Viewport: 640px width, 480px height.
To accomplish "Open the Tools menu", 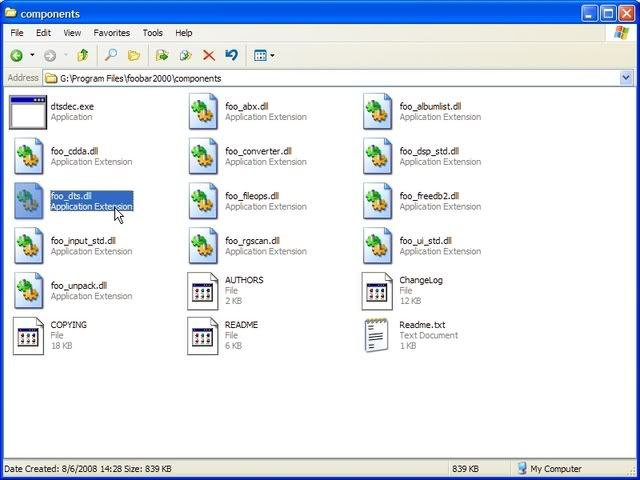I will click(x=152, y=33).
